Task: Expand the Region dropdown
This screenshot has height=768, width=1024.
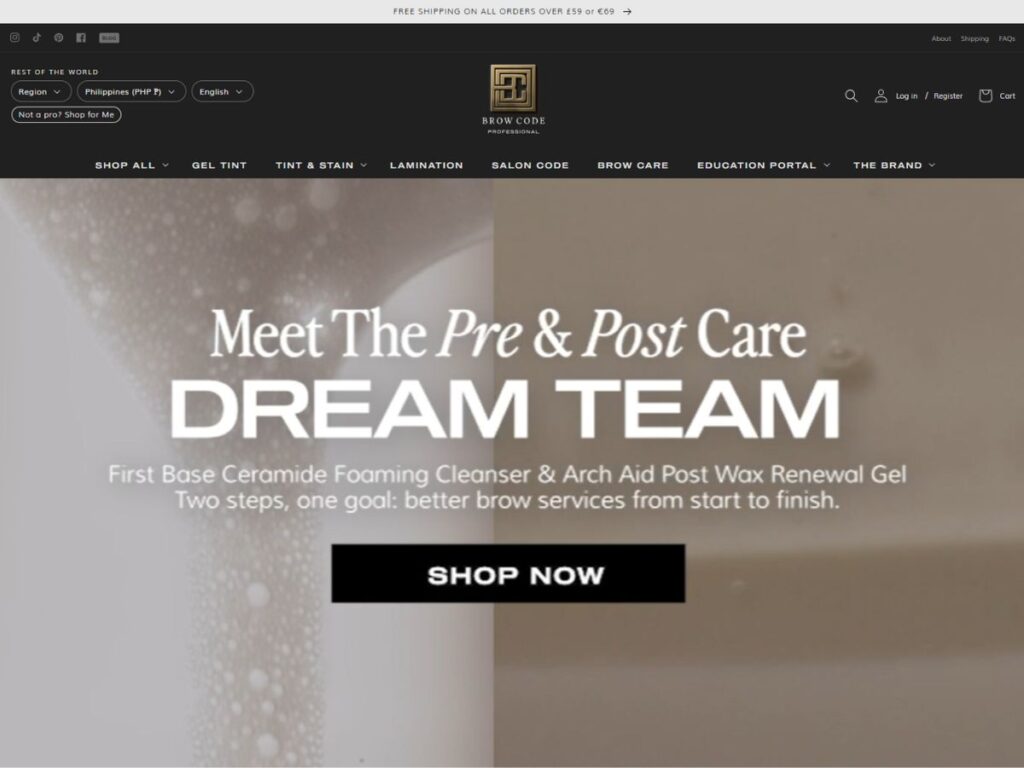Action: (x=40, y=91)
